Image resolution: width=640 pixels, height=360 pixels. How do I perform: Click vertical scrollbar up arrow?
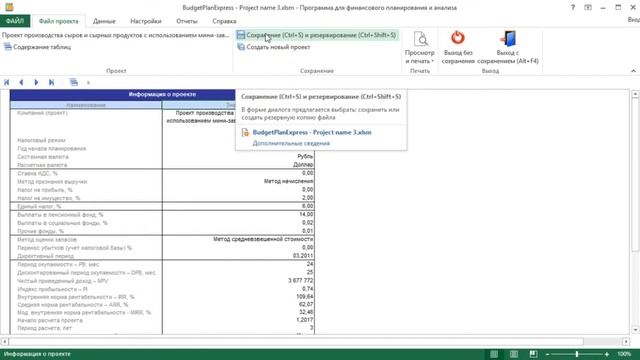coord(635,94)
